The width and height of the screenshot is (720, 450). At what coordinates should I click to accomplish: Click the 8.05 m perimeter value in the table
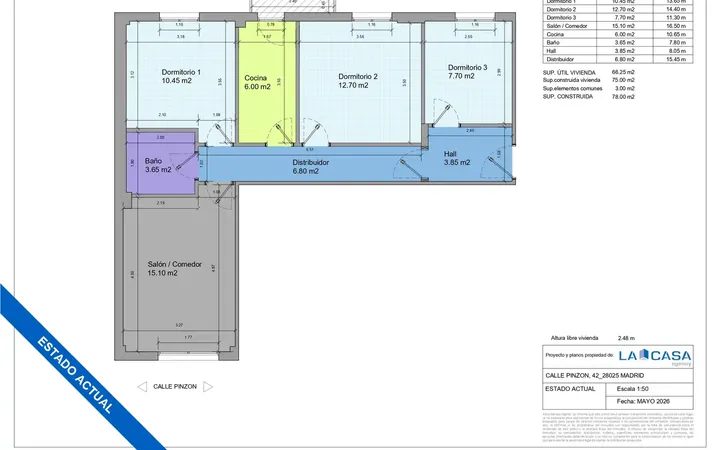[x=676, y=51]
